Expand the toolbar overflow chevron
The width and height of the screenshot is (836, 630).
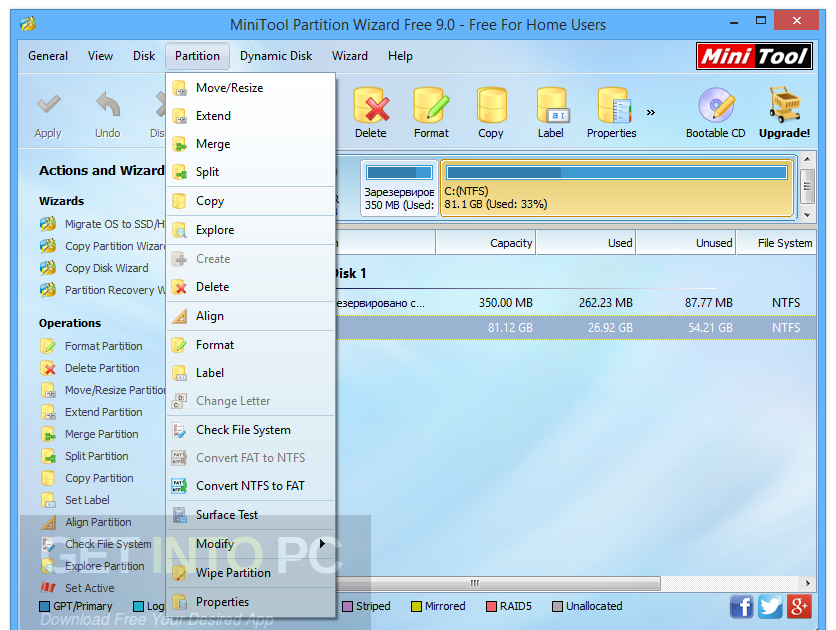pos(651,112)
